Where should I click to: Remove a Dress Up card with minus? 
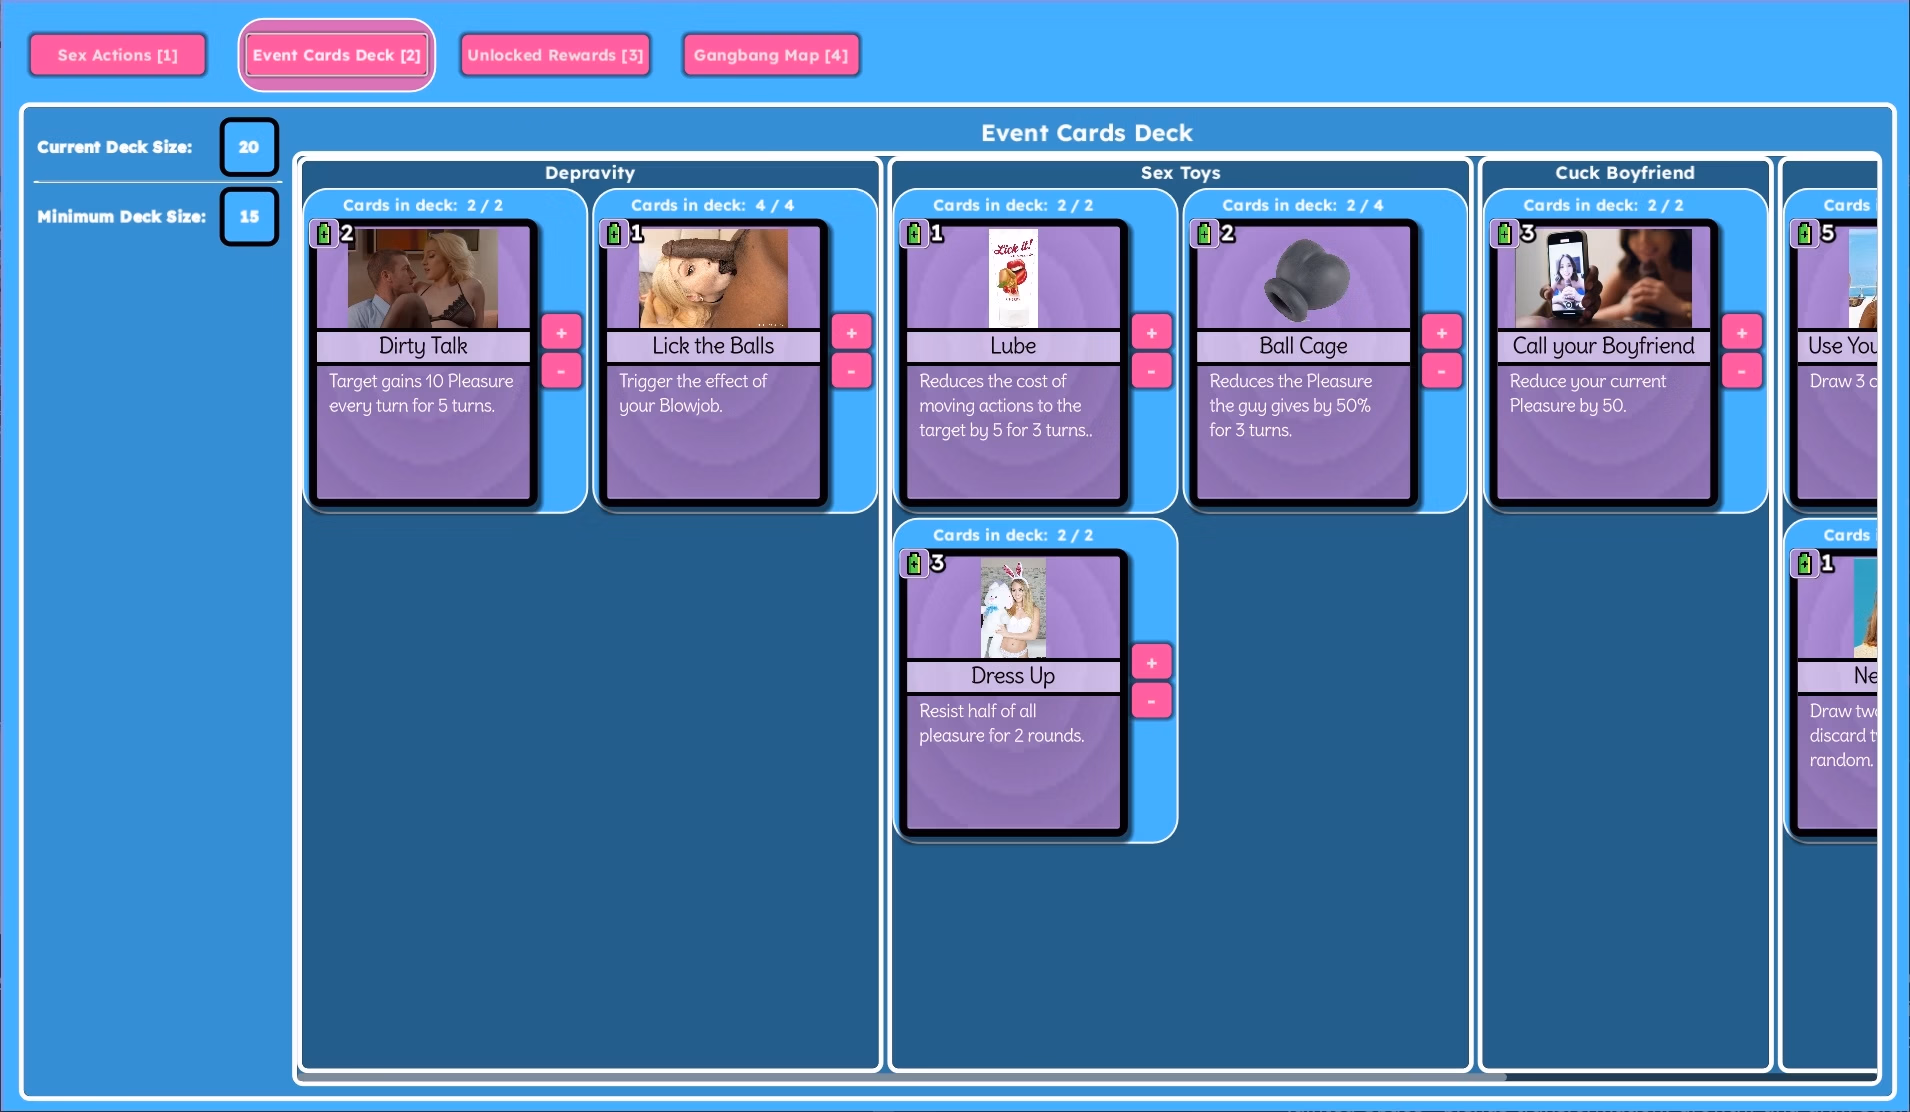(1151, 701)
